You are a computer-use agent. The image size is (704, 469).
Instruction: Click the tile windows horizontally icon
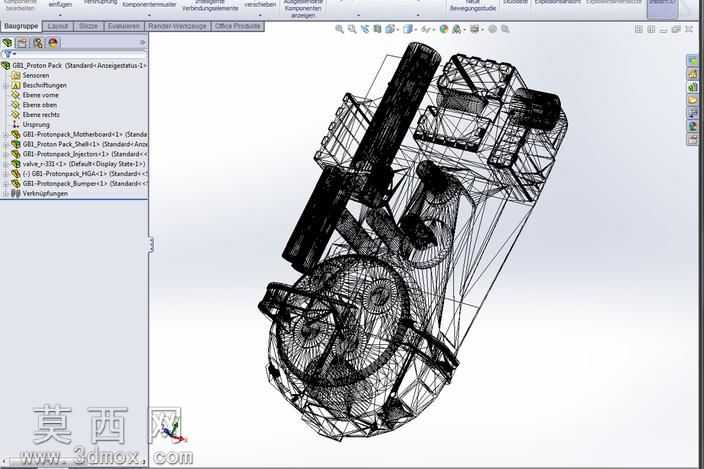[x=638, y=29]
